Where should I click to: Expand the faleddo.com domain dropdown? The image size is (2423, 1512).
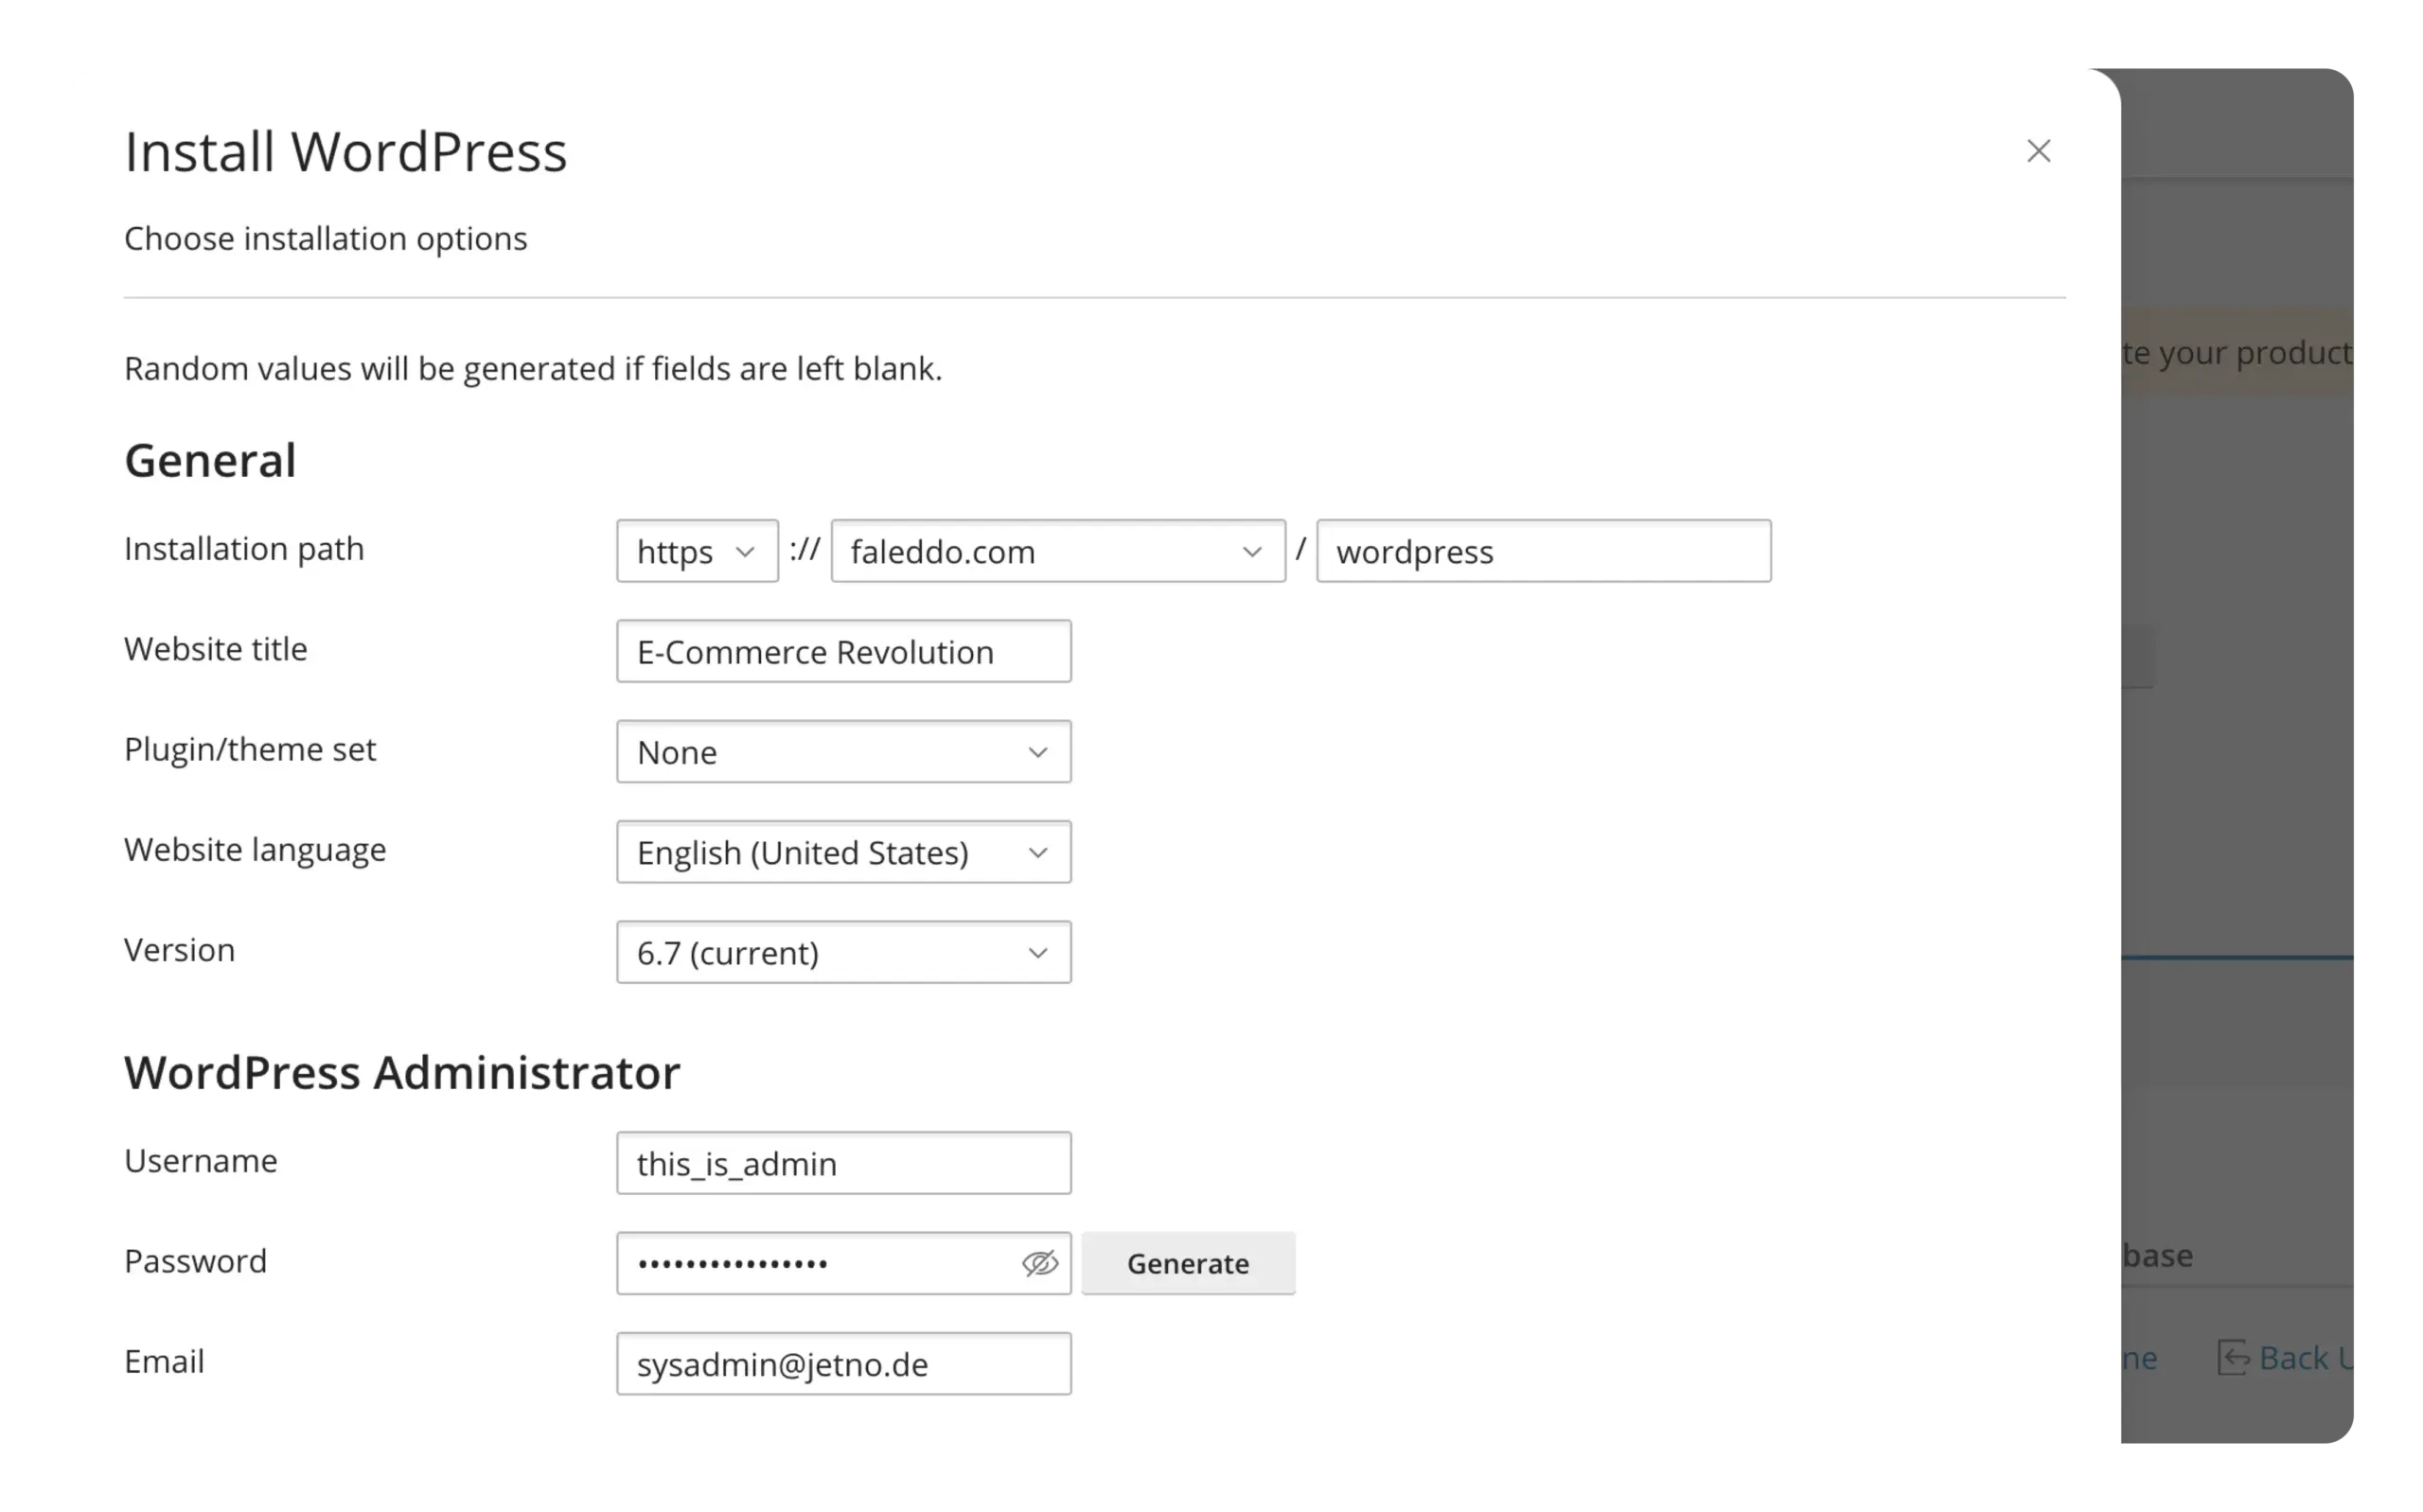point(1057,551)
